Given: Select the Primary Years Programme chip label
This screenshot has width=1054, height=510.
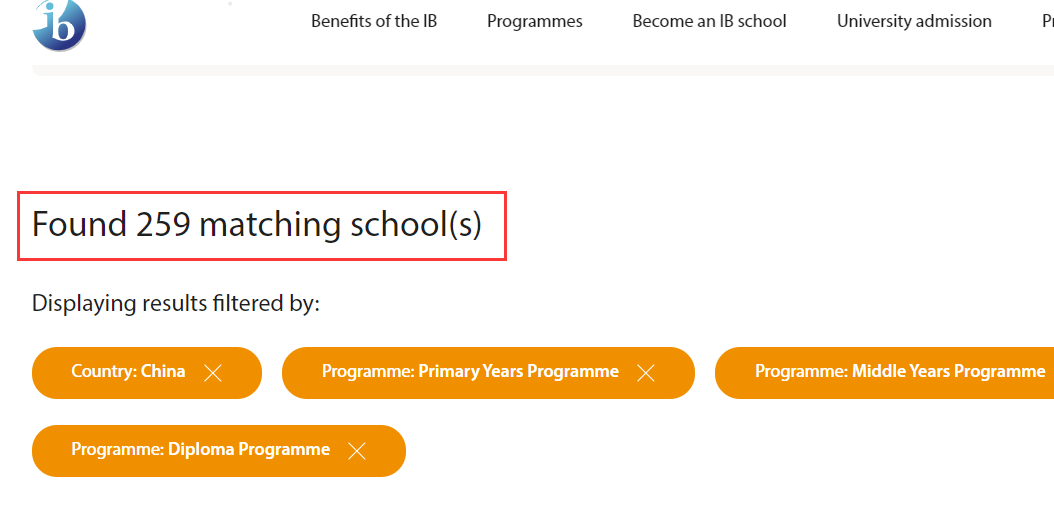Looking at the screenshot, I should click(470, 372).
